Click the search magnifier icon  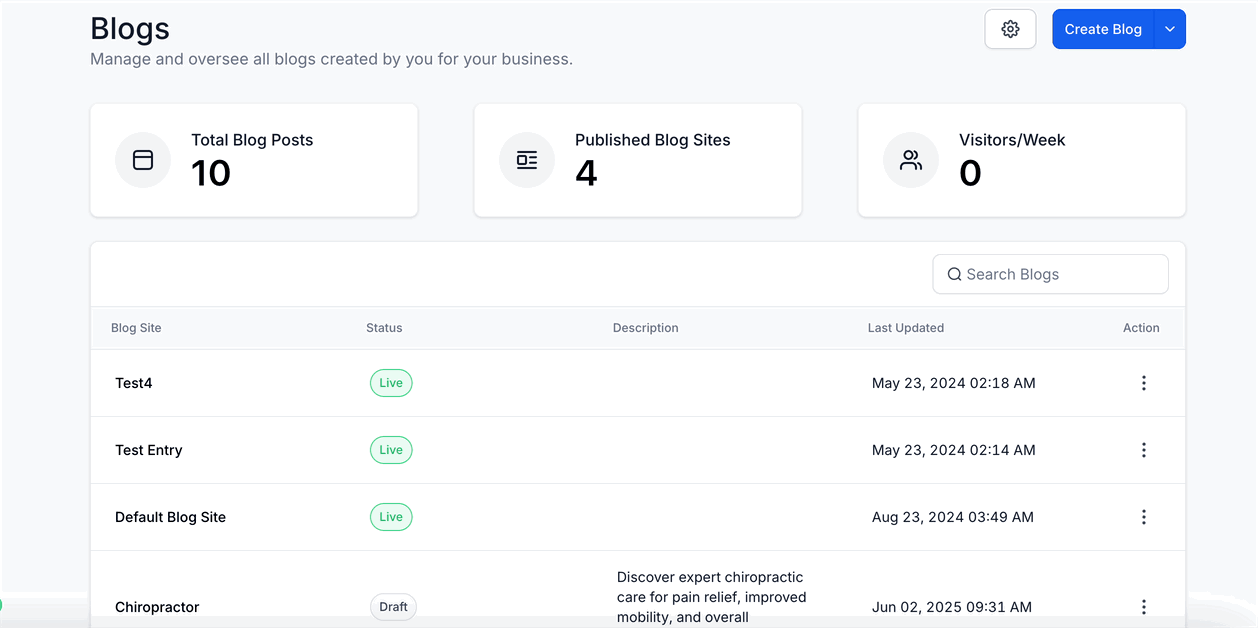pyautogui.click(x=954, y=274)
